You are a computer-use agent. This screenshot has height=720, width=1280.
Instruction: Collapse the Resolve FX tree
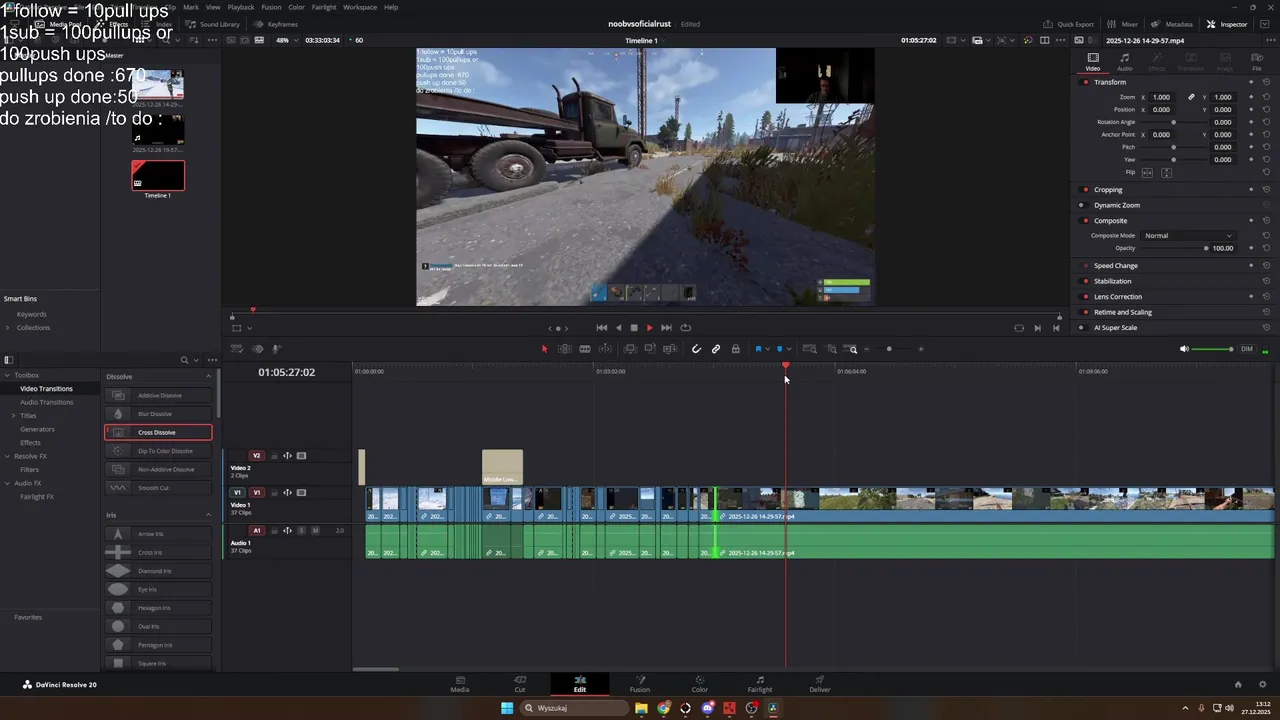point(7,456)
